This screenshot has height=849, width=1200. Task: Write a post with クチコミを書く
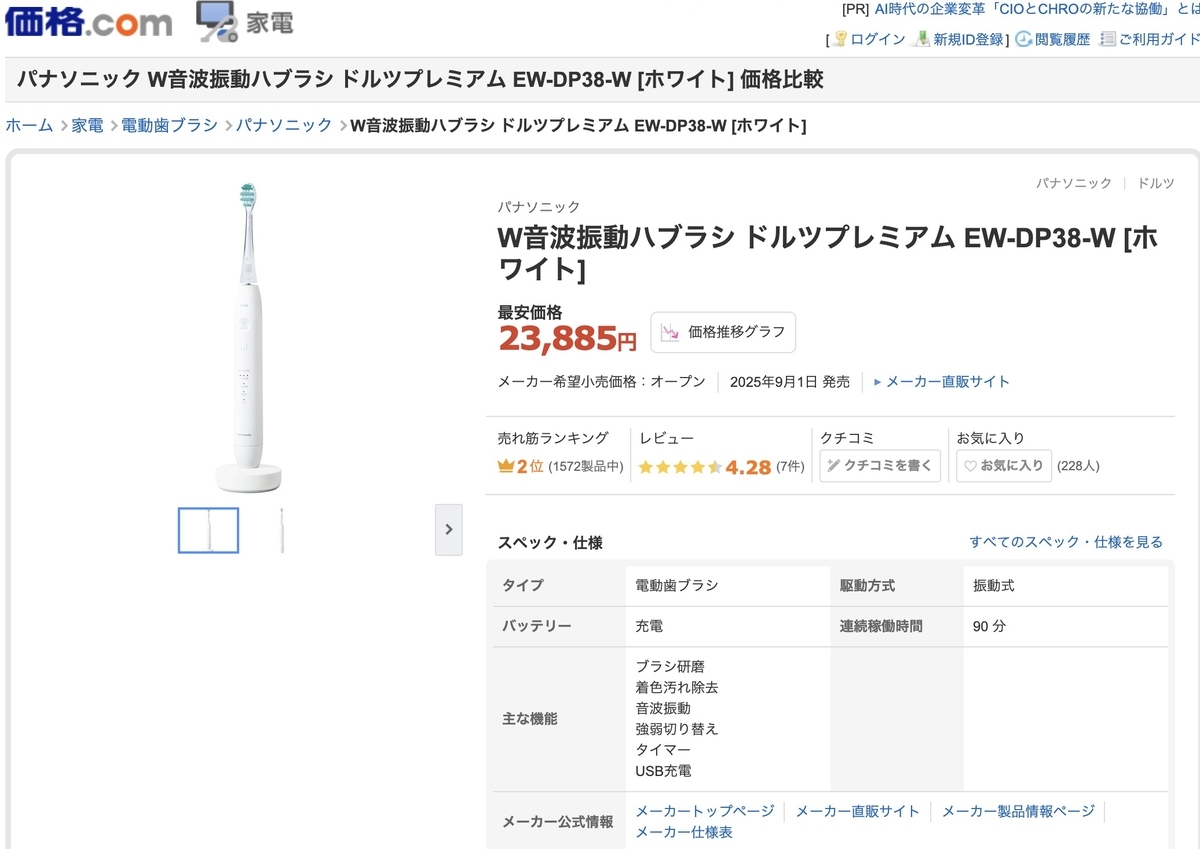pyautogui.click(x=880, y=466)
